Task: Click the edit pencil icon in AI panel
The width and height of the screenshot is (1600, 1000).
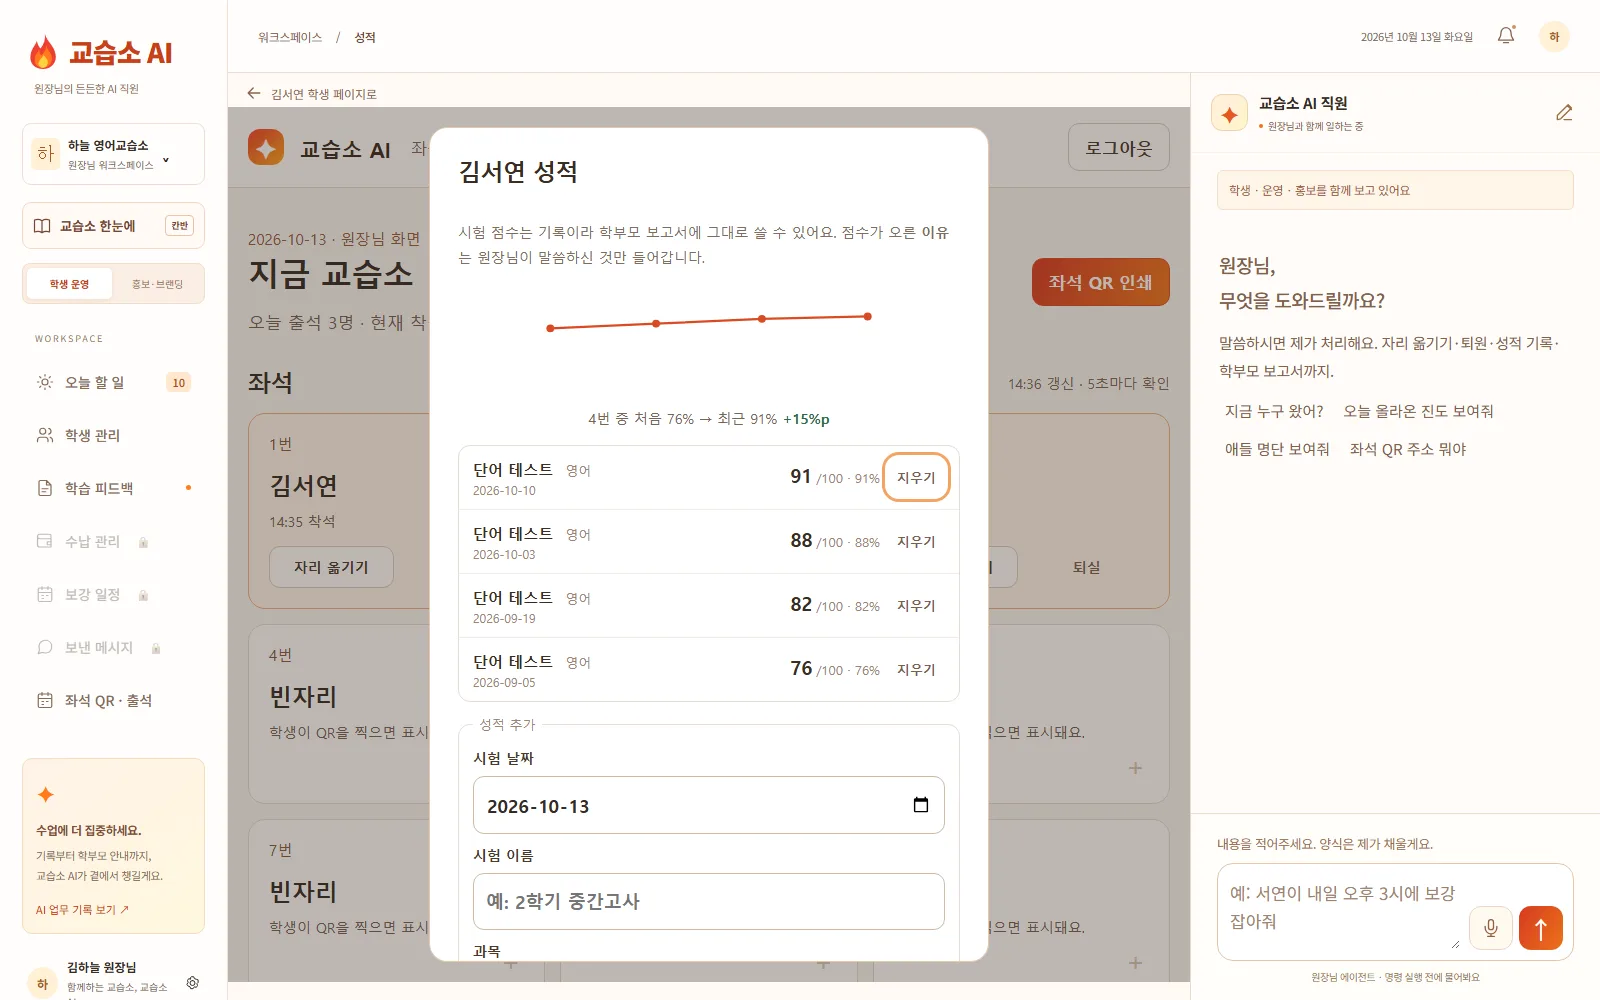Action: [1564, 113]
